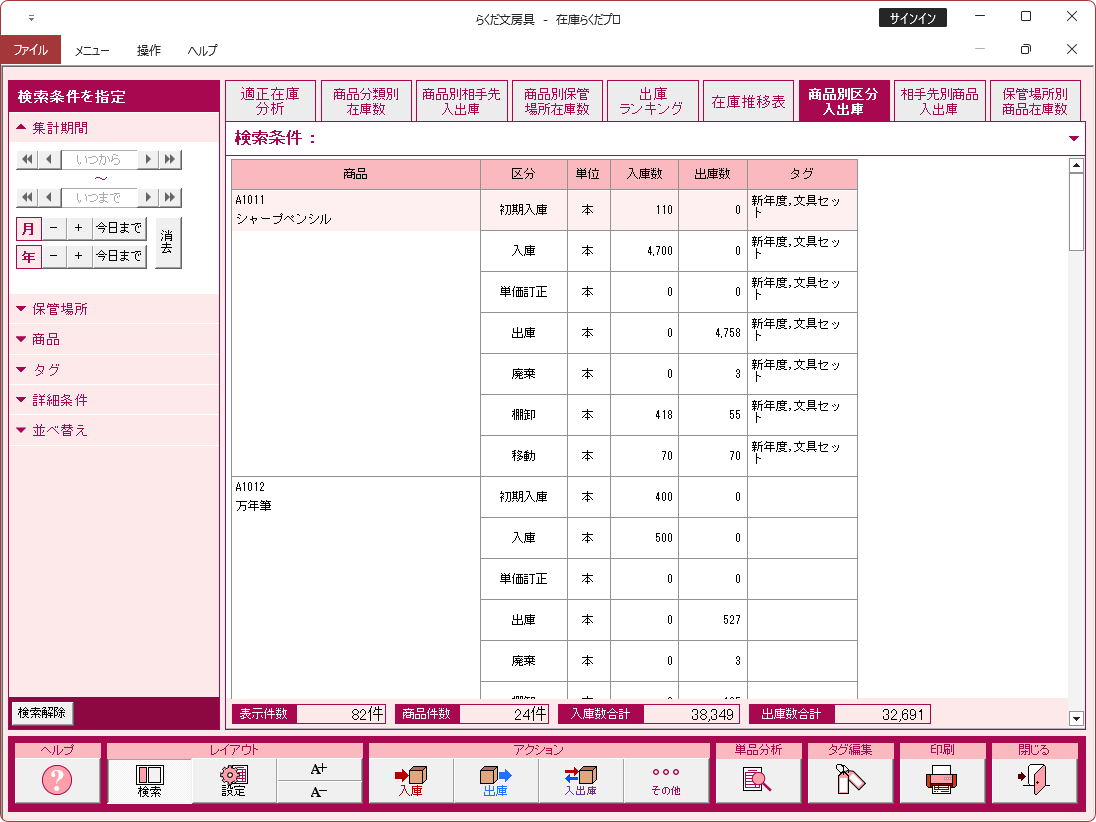Expand the 詳細条件 section
The width and height of the screenshot is (1096, 822).
point(115,400)
